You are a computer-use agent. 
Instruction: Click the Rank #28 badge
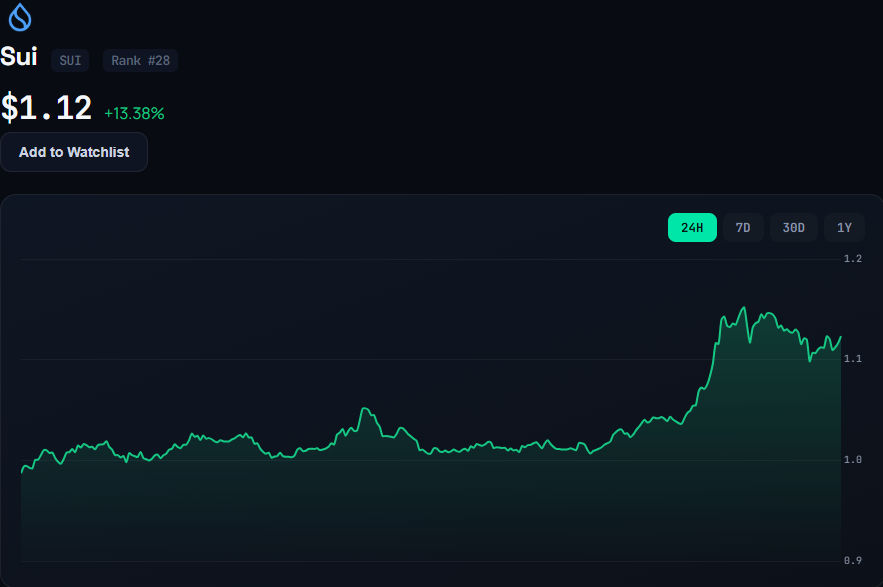(x=140, y=60)
